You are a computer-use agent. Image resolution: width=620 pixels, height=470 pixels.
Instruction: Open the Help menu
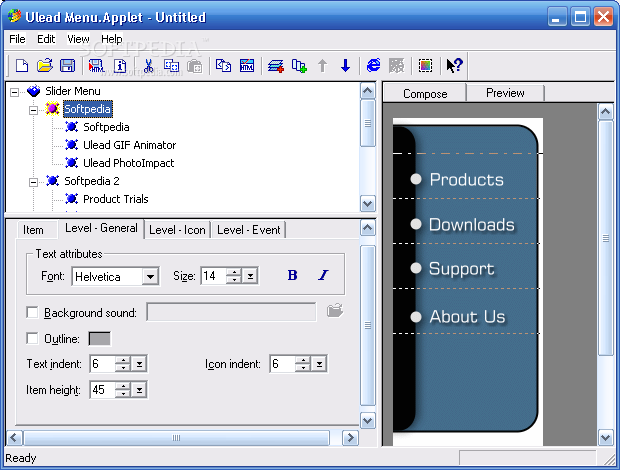tap(112, 39)
